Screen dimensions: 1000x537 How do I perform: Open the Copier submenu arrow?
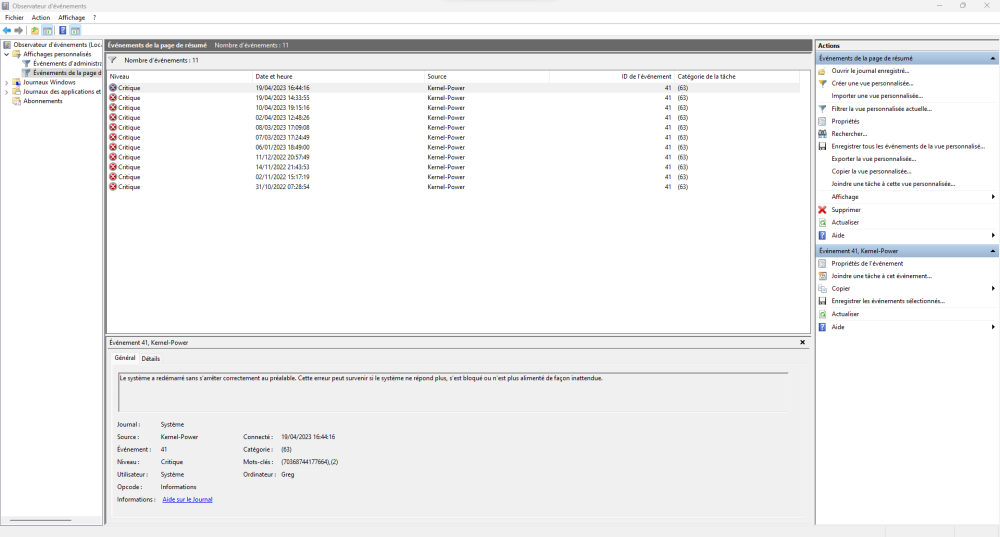993,288
